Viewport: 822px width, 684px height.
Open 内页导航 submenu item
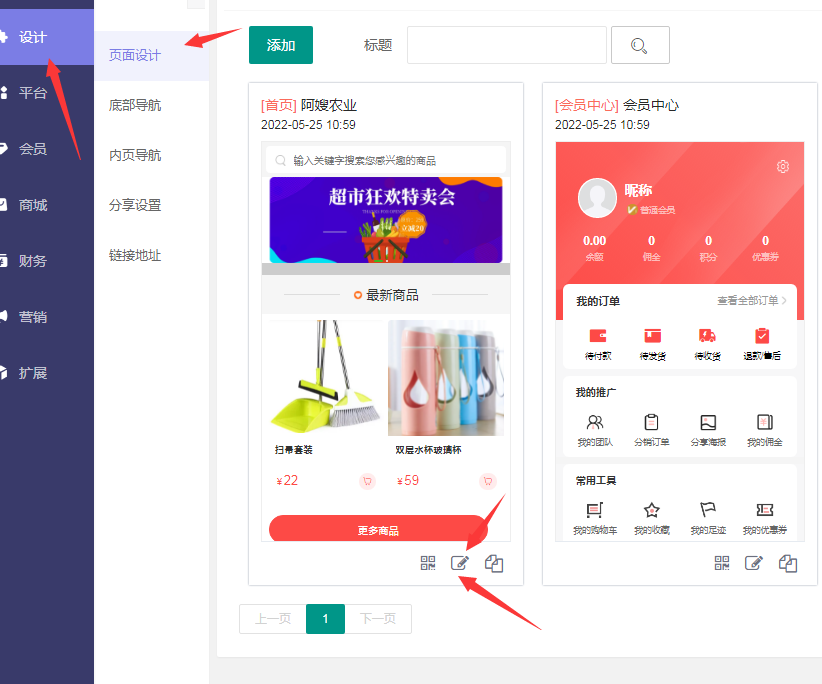pos(135,155)
